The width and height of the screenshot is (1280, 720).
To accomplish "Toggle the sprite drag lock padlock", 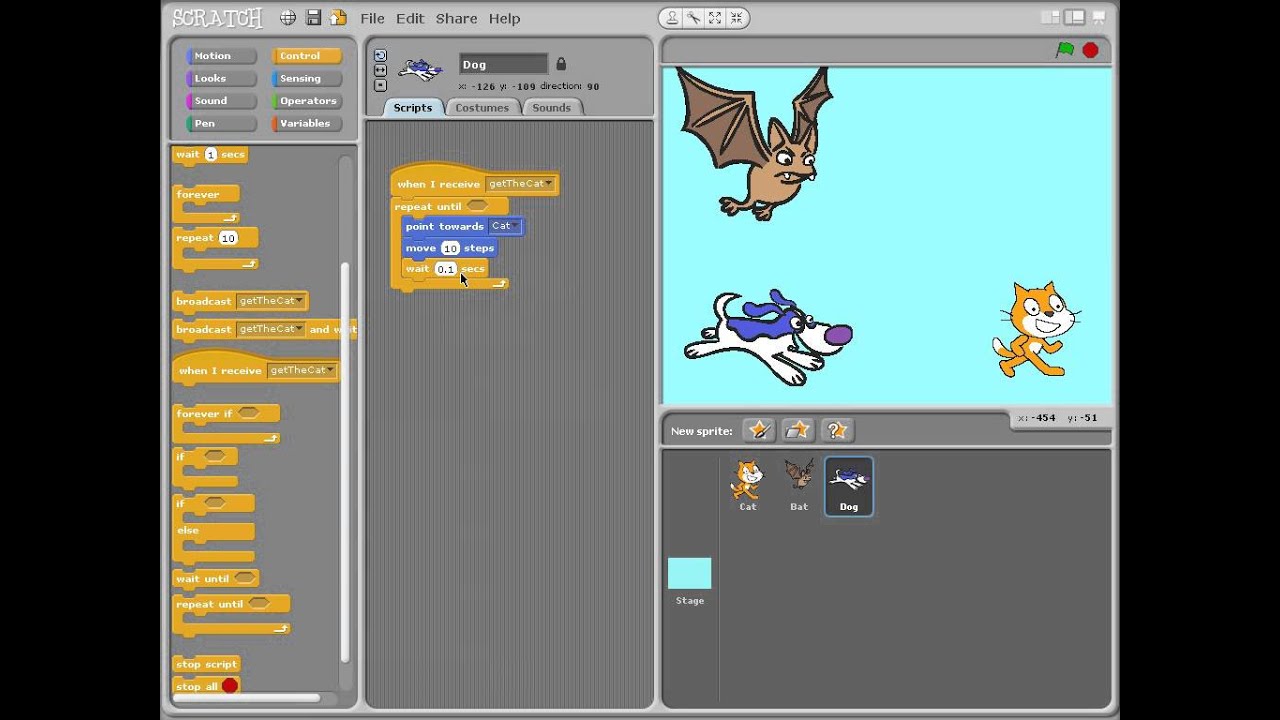I will point(560,64).
